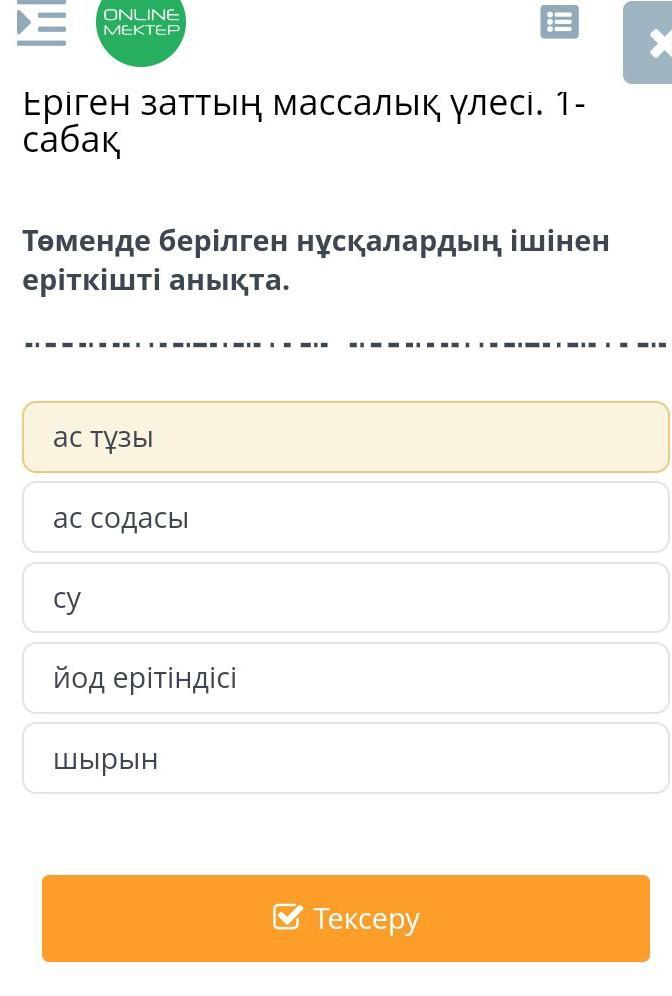Click the "ONLINE" text in the logo

click(141, 15)
